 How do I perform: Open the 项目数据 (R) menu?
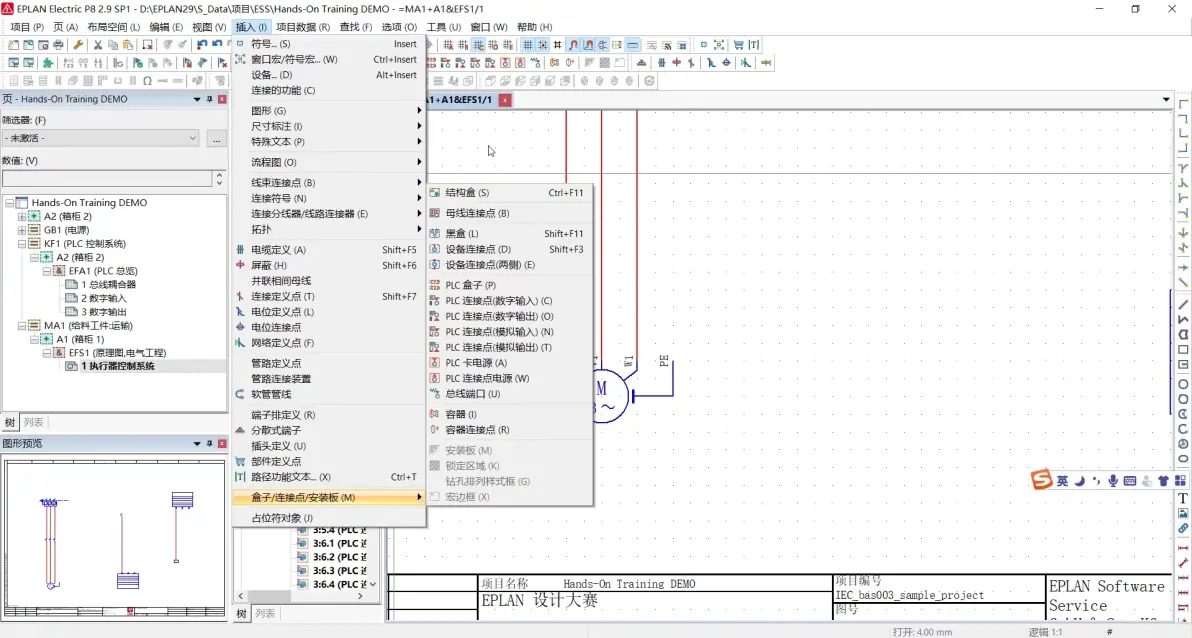pos(303,27)
